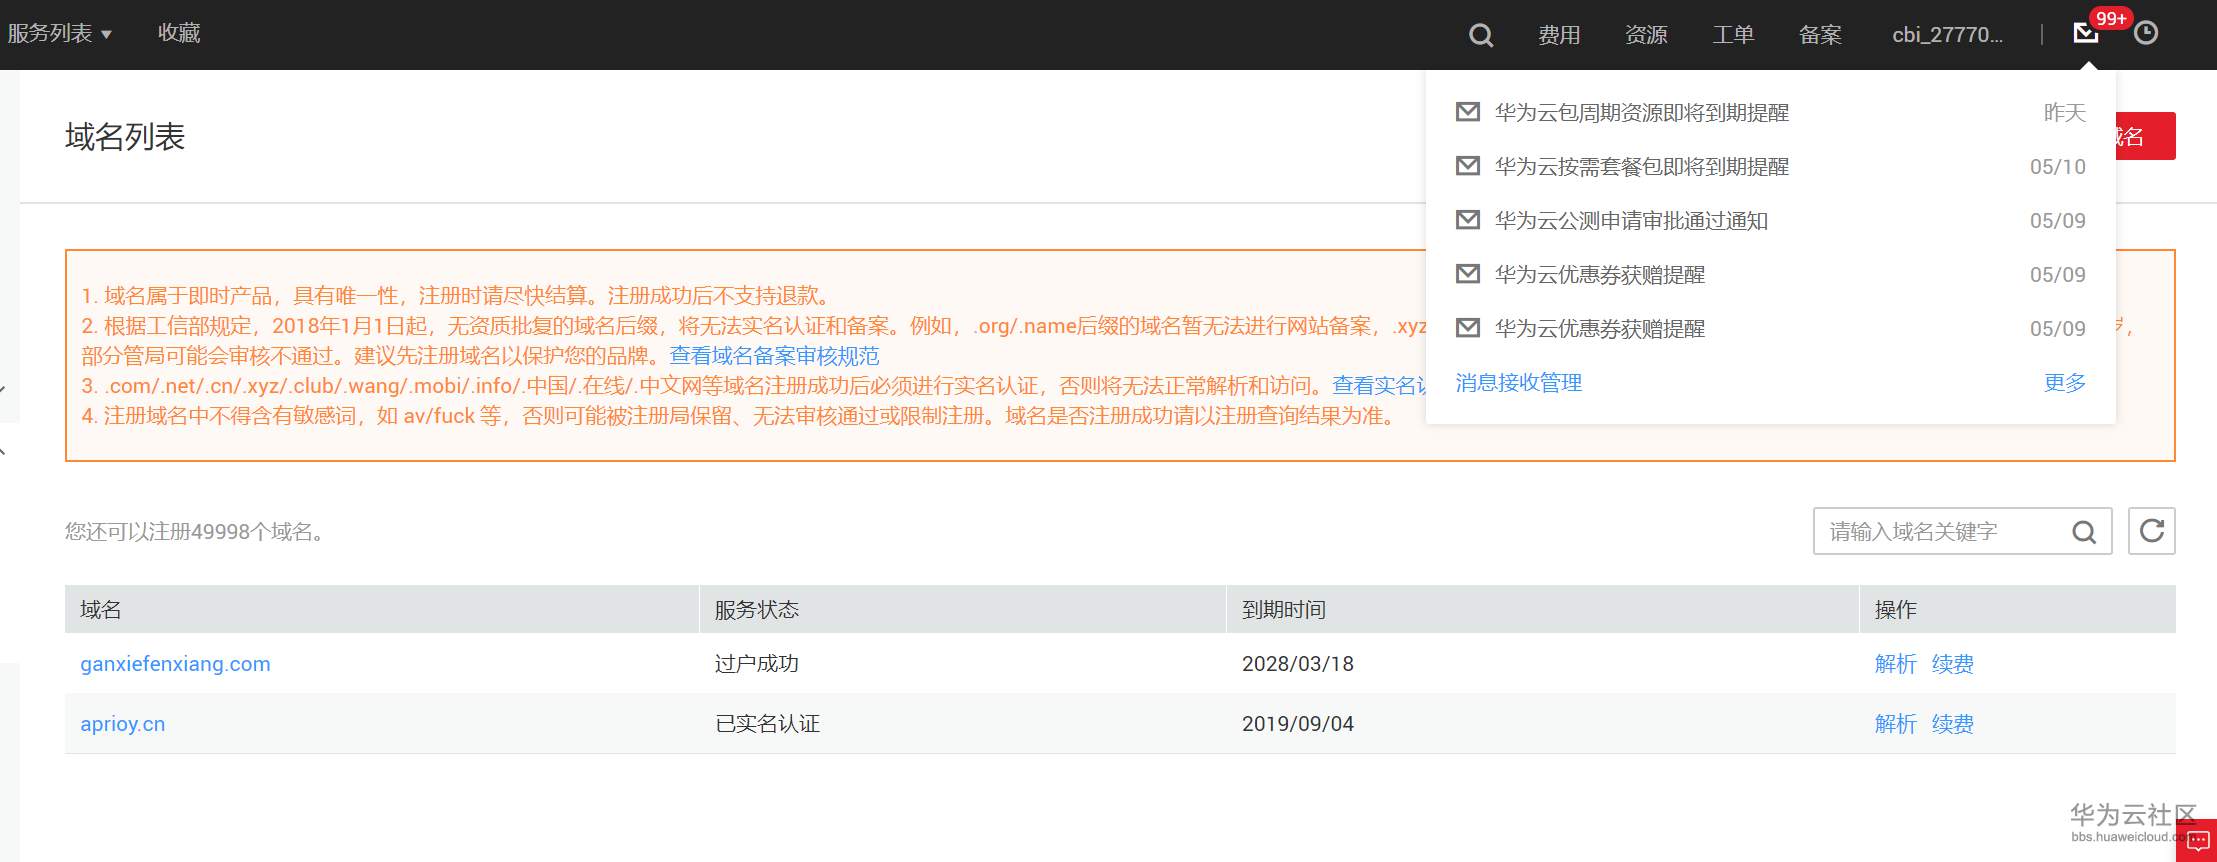2217x862 pixels.
Task: Open 消息接收管理 settings link
Action: pyautogui.click(x=1518, y=383)
